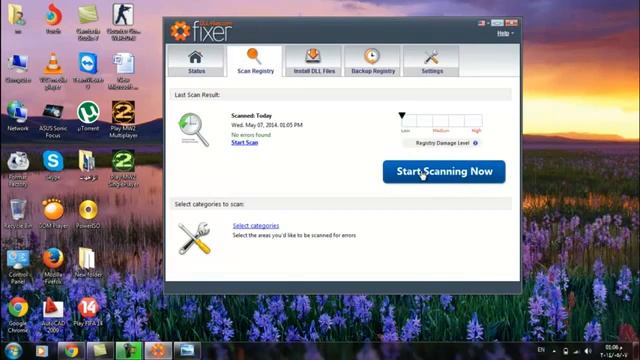Click the Start Scan link
This screenshot has width=640, height=360.
coord(244,142)
